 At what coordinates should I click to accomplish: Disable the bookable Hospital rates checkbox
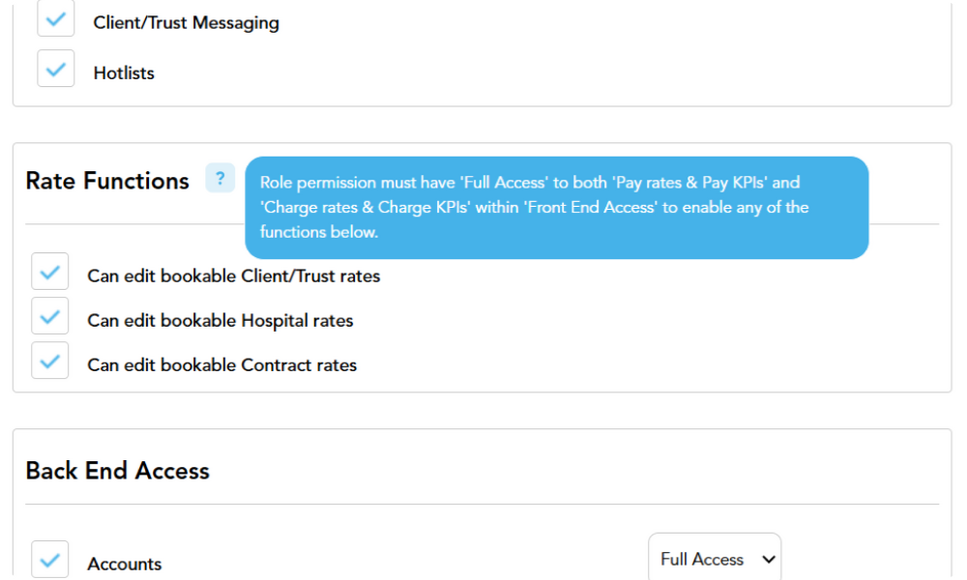(50, 316)
